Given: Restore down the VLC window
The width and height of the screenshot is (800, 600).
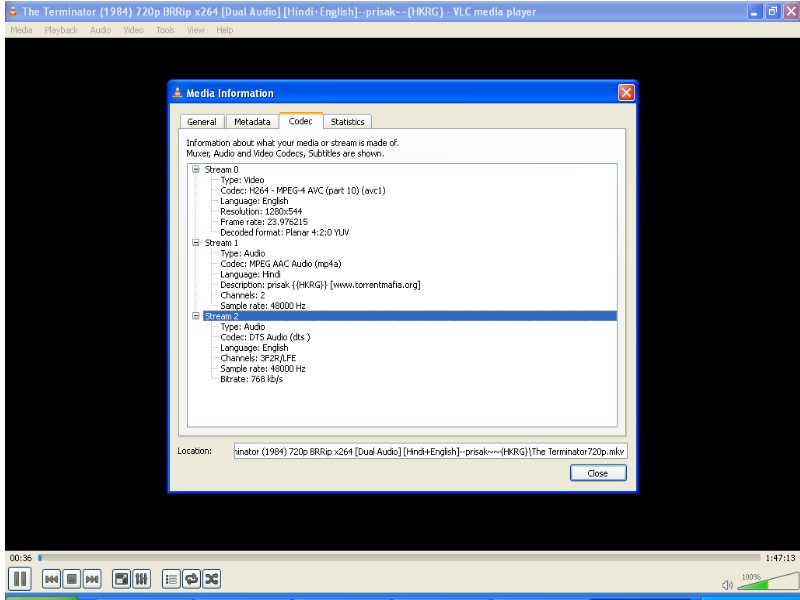Looking at the screenshot, I should [x=773, y=11].
